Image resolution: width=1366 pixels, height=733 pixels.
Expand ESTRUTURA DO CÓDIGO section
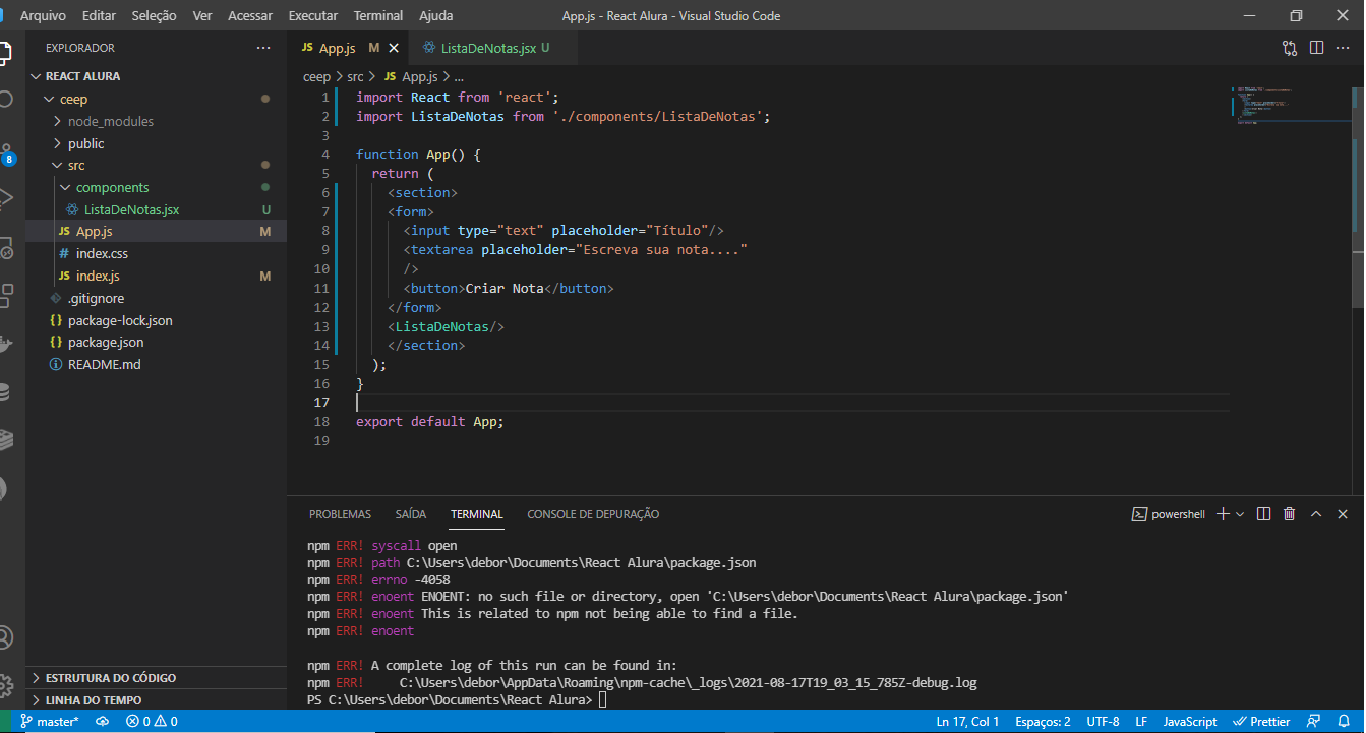[x=155, y=678]
